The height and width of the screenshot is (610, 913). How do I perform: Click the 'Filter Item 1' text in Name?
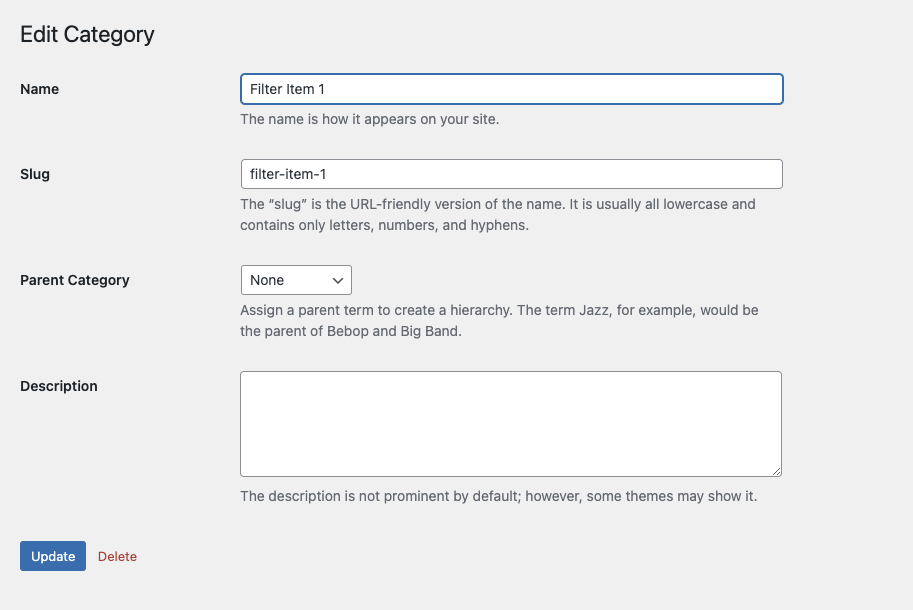pos(288,89)
